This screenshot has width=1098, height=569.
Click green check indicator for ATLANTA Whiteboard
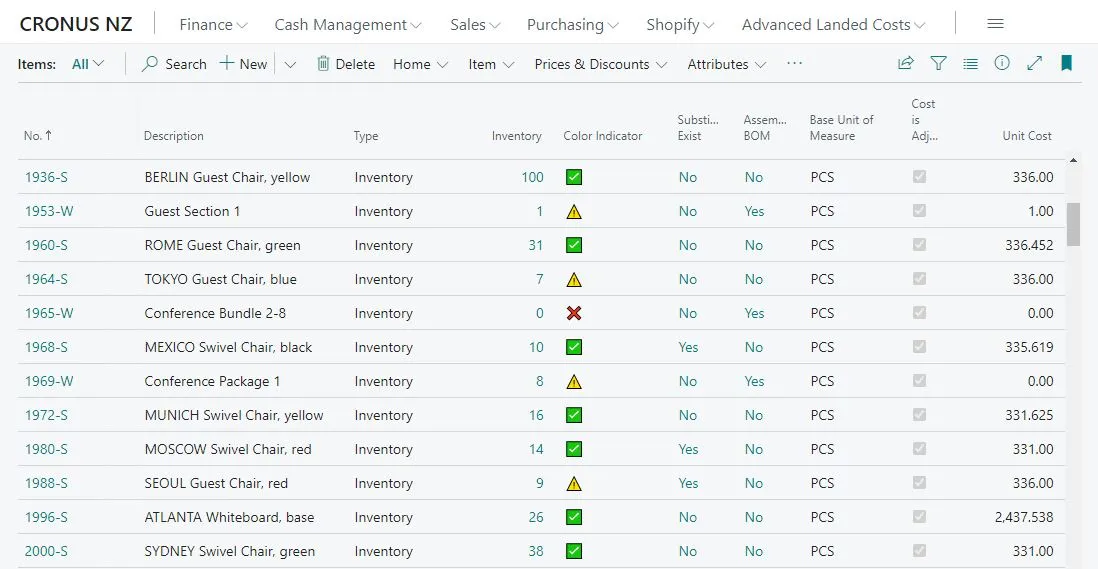click(574, 517)
